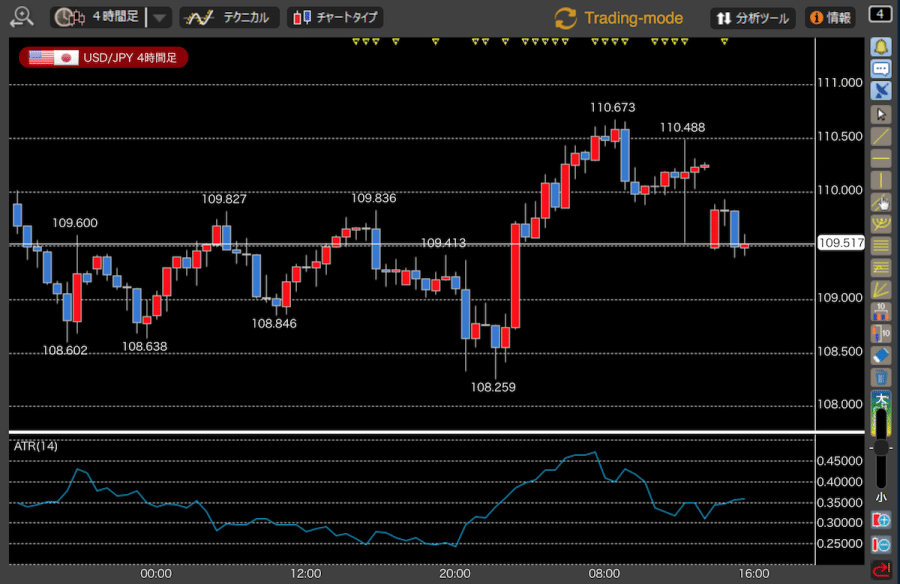Image resolution: width=900 pixels, height=584 pixels.
Task: Click the candle zoom-in plus icon
Action: (x=881, y=520)
